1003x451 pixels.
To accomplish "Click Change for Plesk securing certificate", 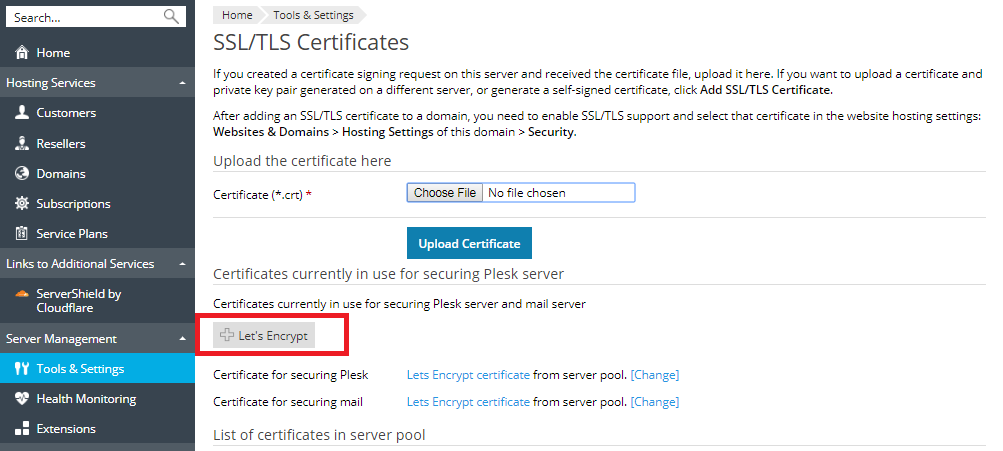I will (654, 375).
